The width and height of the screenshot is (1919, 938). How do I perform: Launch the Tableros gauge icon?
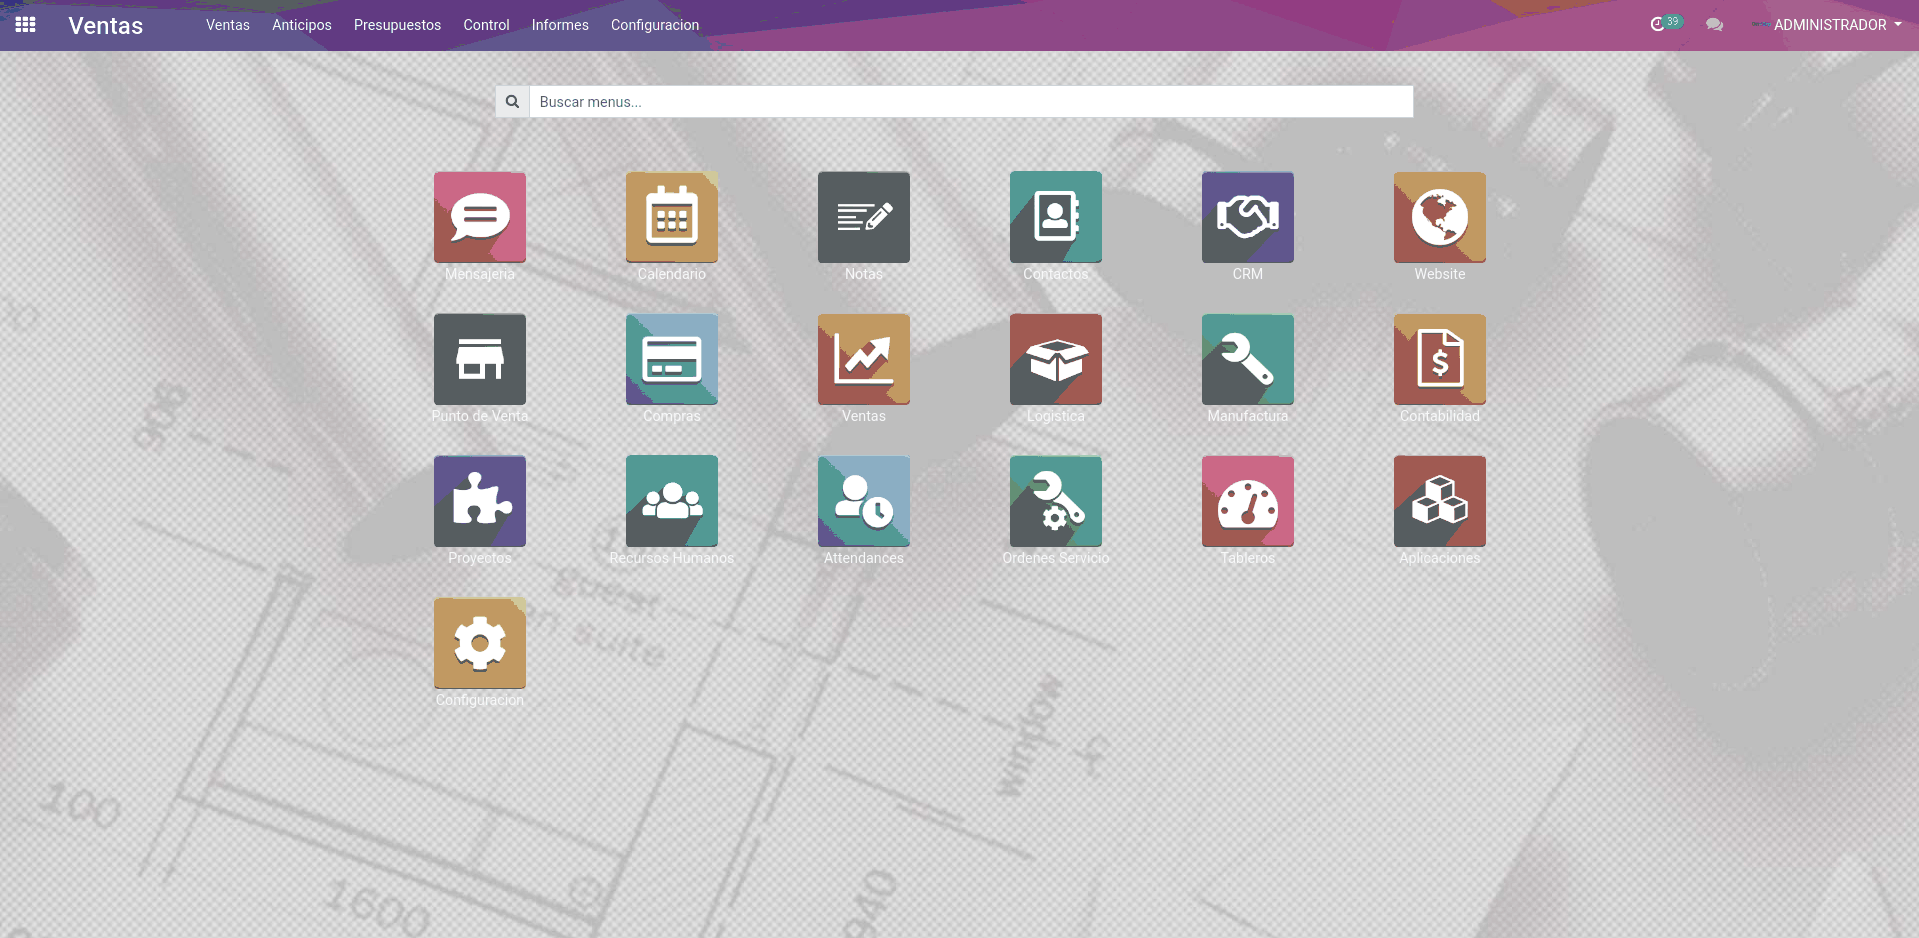(x=1248, y=501)
